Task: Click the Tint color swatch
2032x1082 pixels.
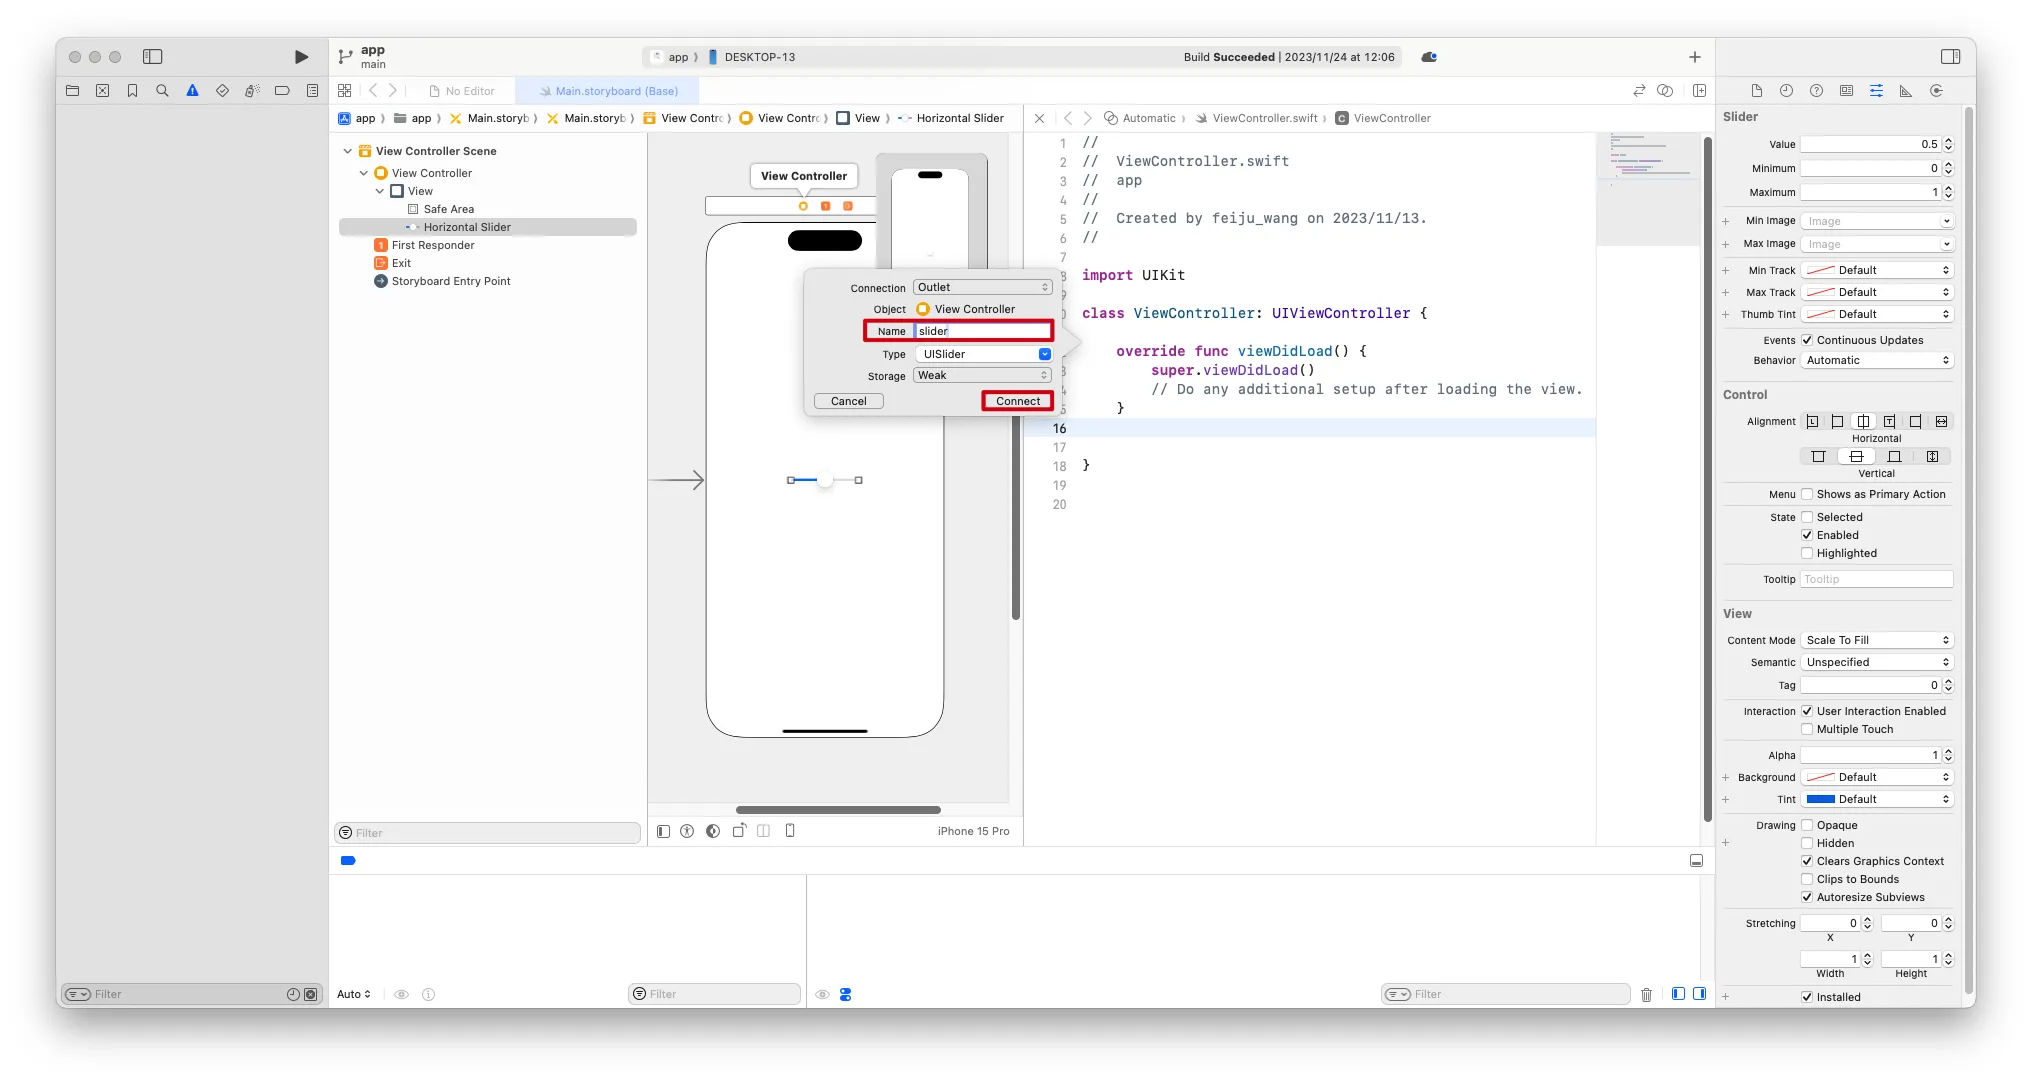Action: (x=1820, y=799)
